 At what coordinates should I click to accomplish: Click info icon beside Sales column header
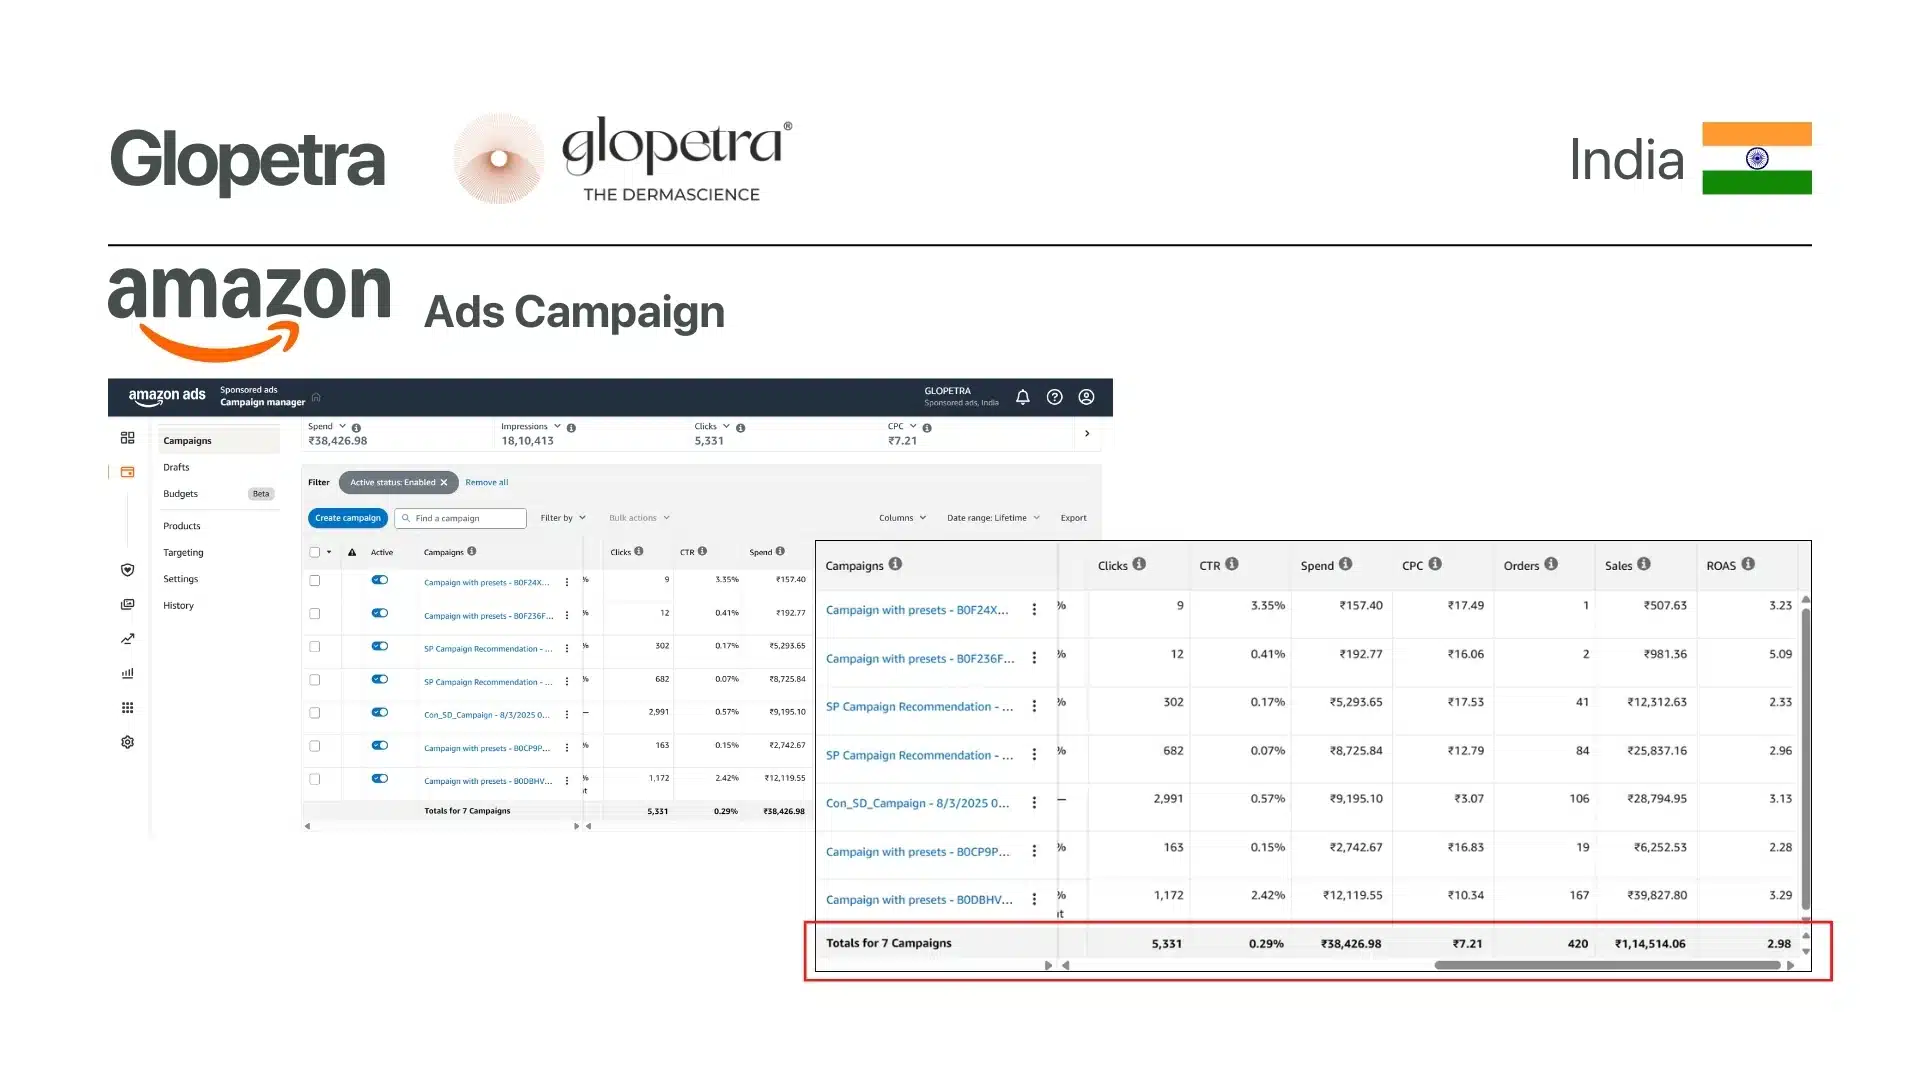1644,564
